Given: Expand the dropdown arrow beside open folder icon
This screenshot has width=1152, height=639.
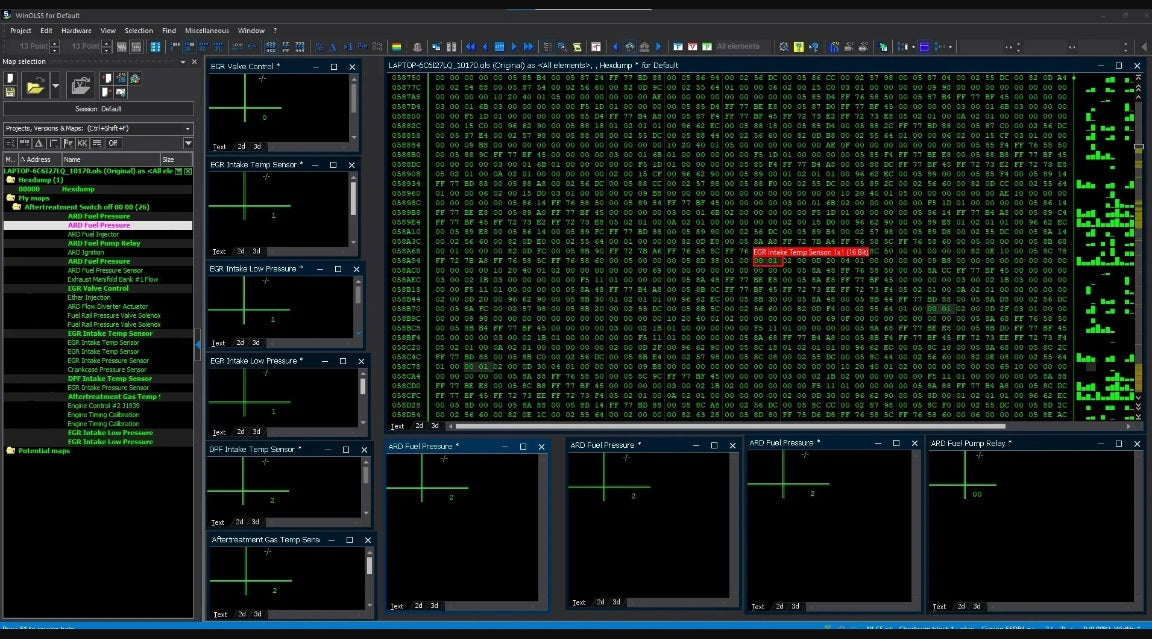Looking at the screenshot, I should click(x=55, y=87).
